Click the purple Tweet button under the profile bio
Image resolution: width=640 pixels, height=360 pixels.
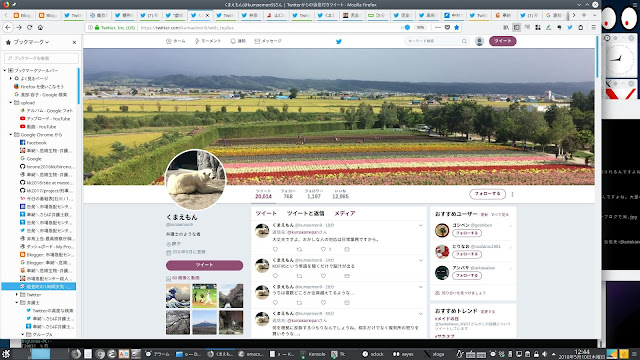(x=204, y=265)
